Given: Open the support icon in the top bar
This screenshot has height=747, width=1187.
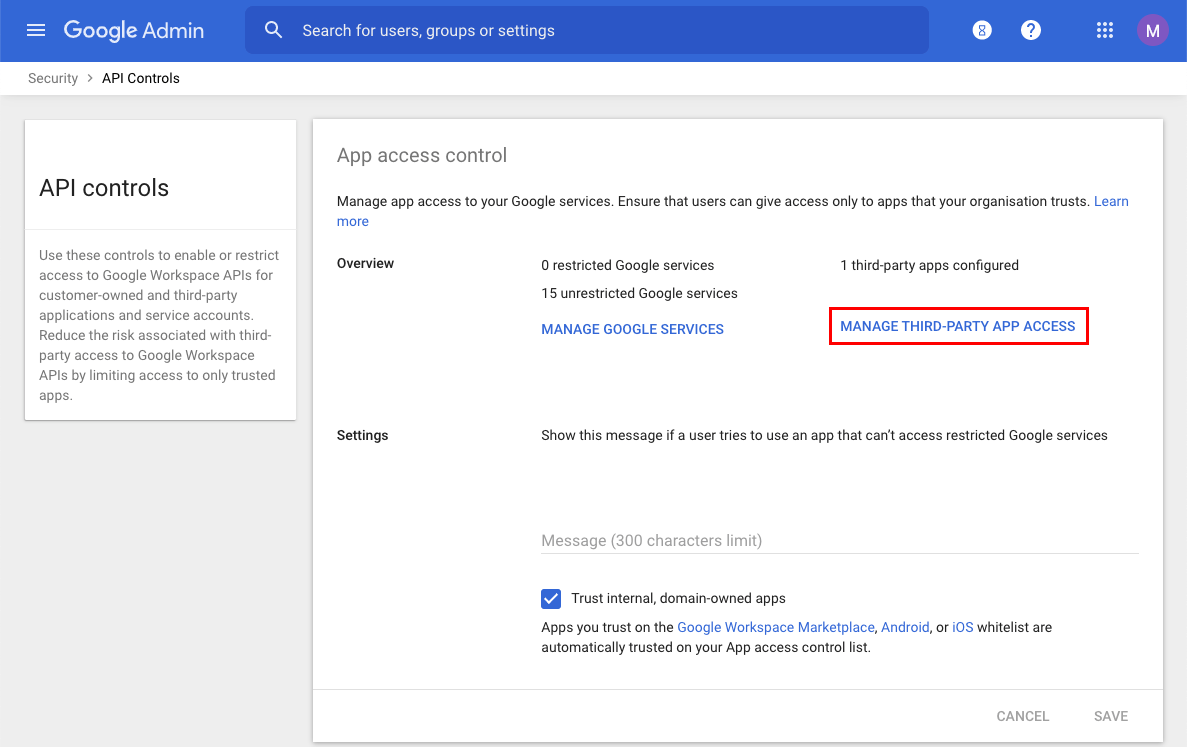Looking at the screenshot, I should coord(982,30).
